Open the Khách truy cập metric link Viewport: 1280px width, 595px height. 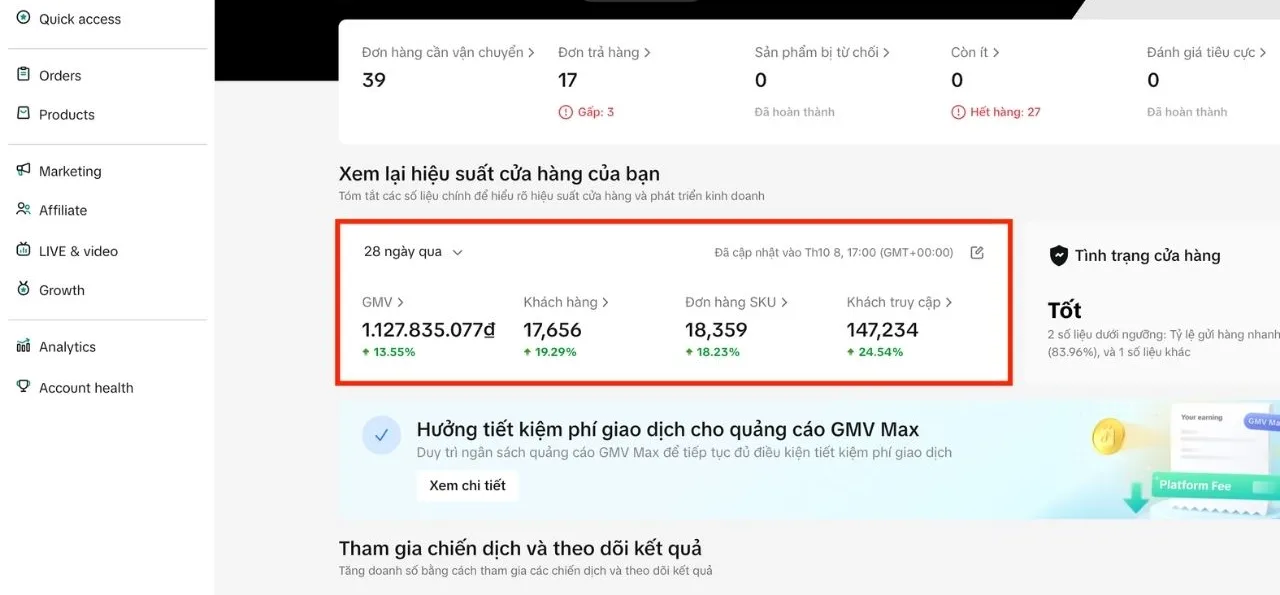pyautogui.click(x=899, y=302)
